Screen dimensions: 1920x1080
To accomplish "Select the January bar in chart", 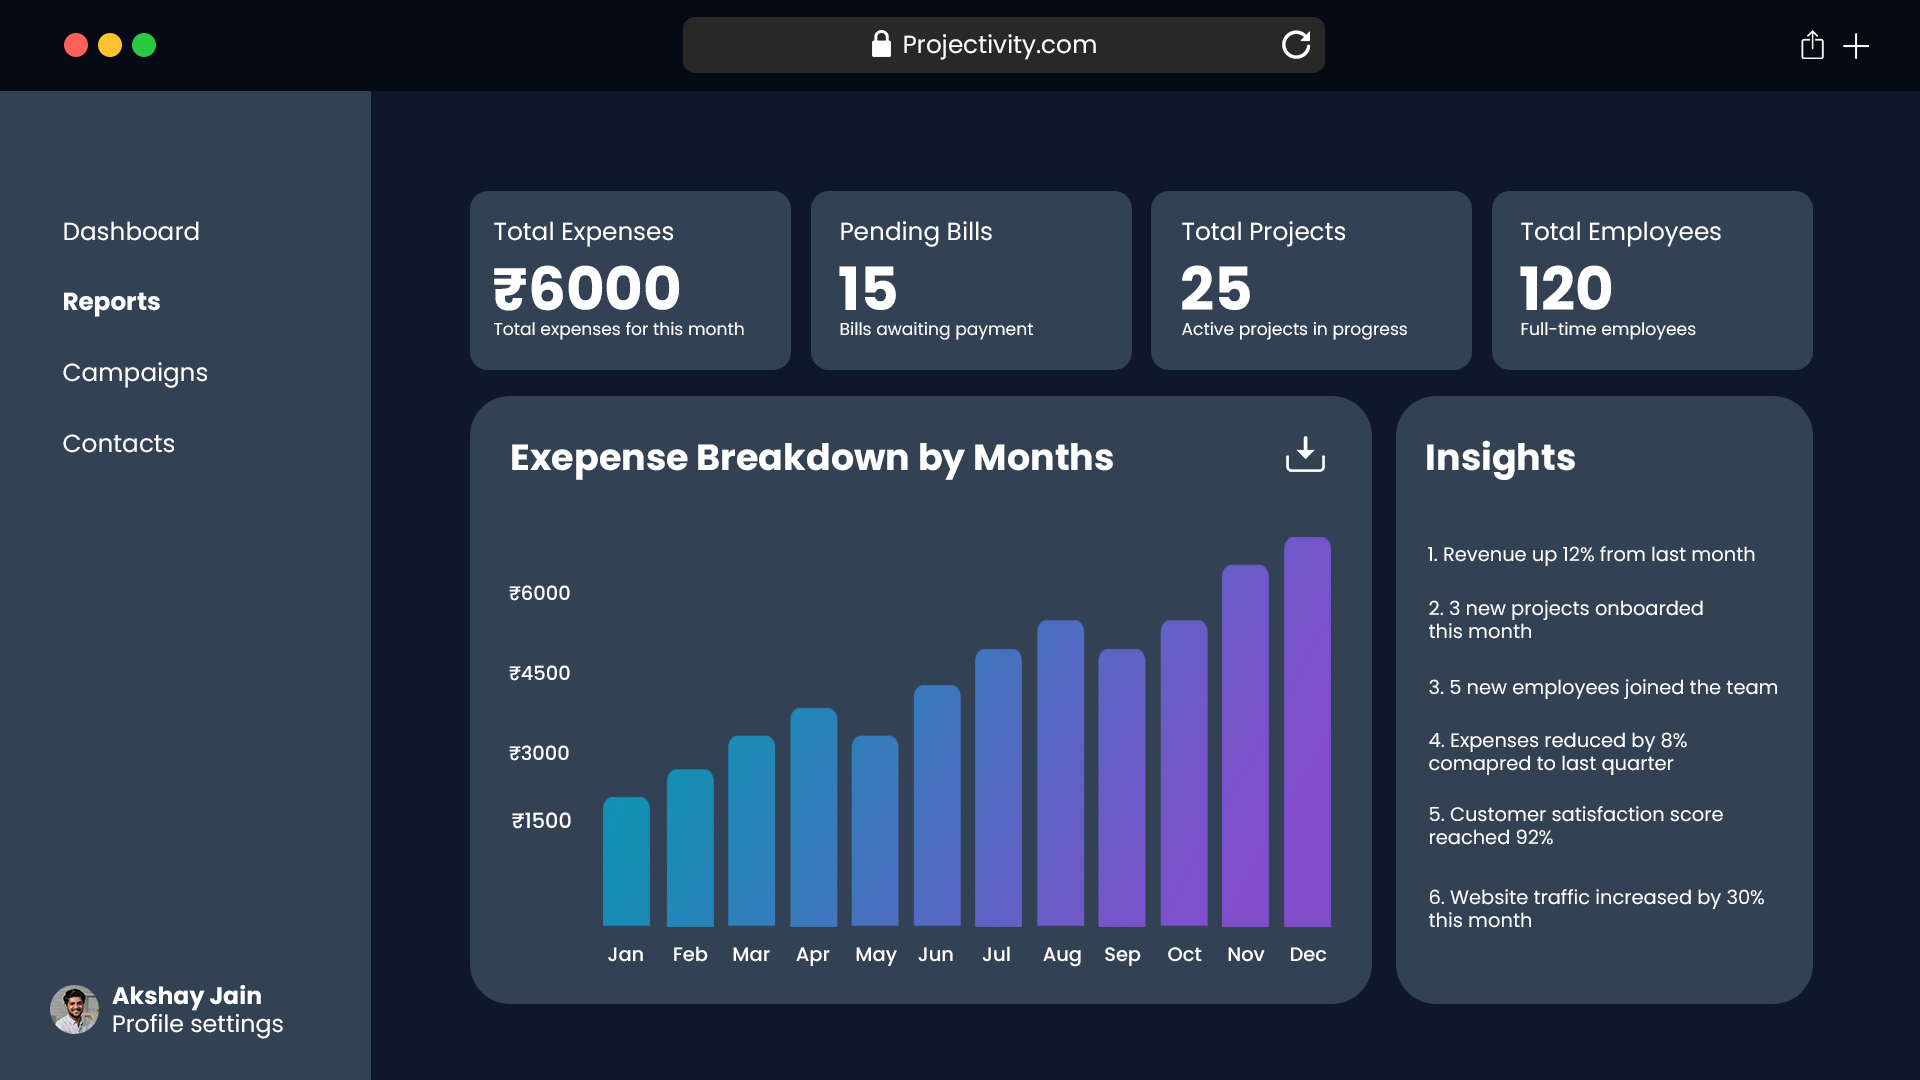I will (x=626, y=861).
